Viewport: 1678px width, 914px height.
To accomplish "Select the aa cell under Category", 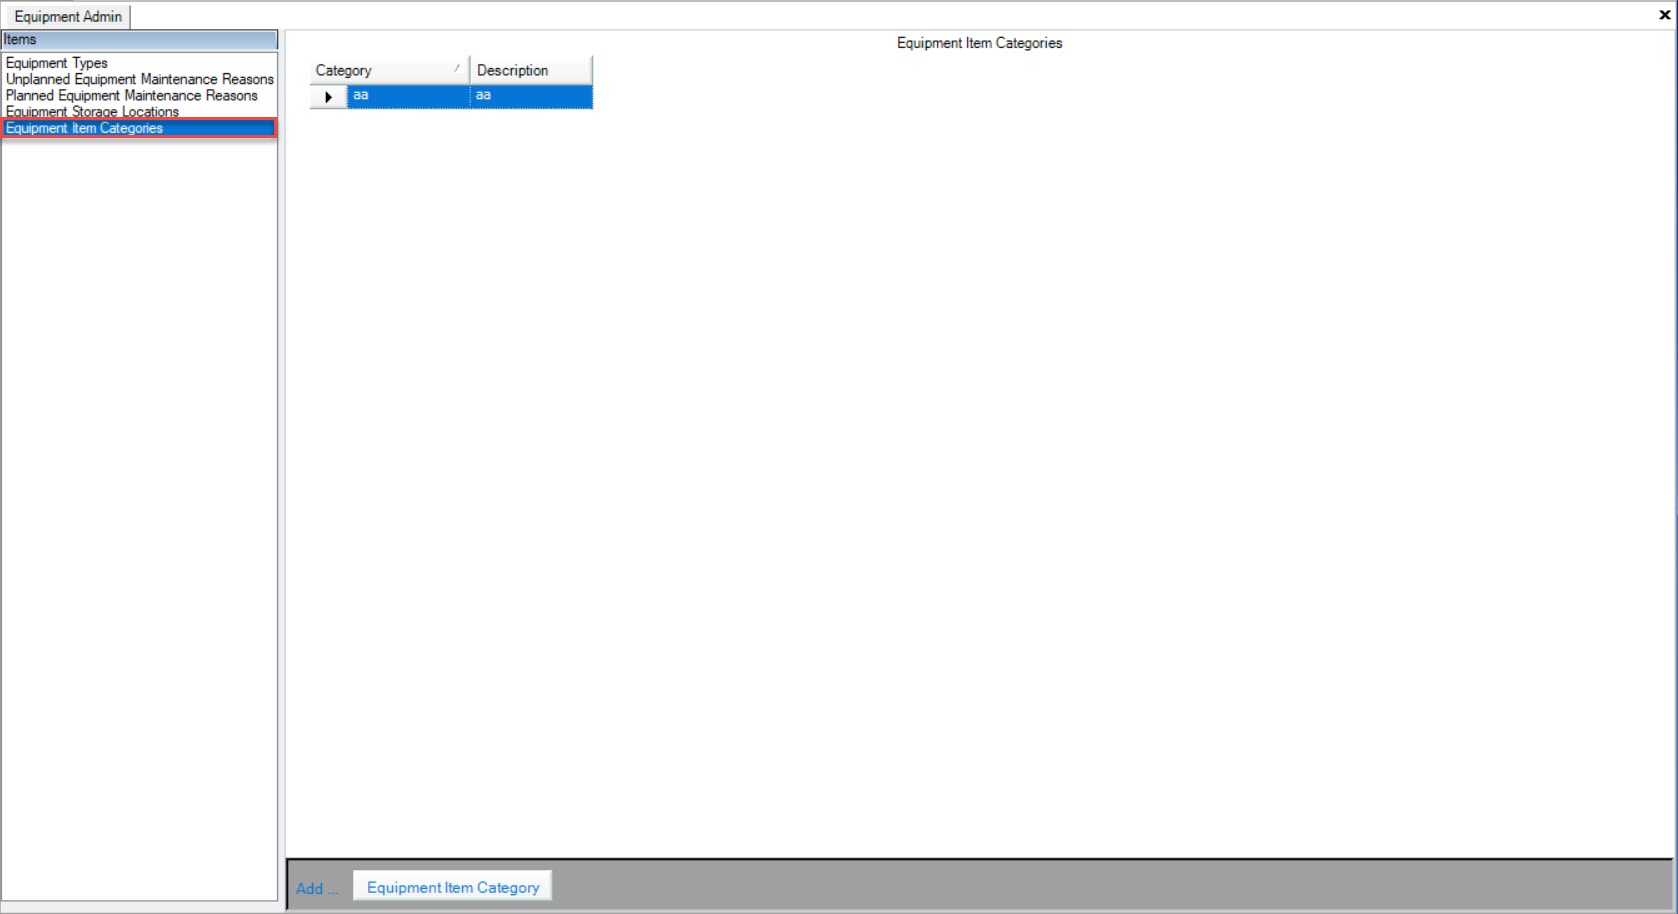I will tap(408, 96).
